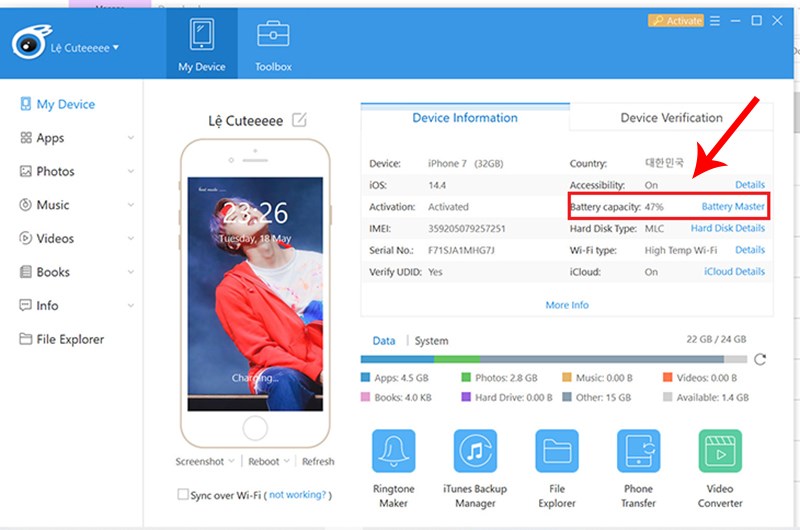Click the IMEI number 359205079257251
The height and width of the screenshot is (530, 800).
coord(466,229)
